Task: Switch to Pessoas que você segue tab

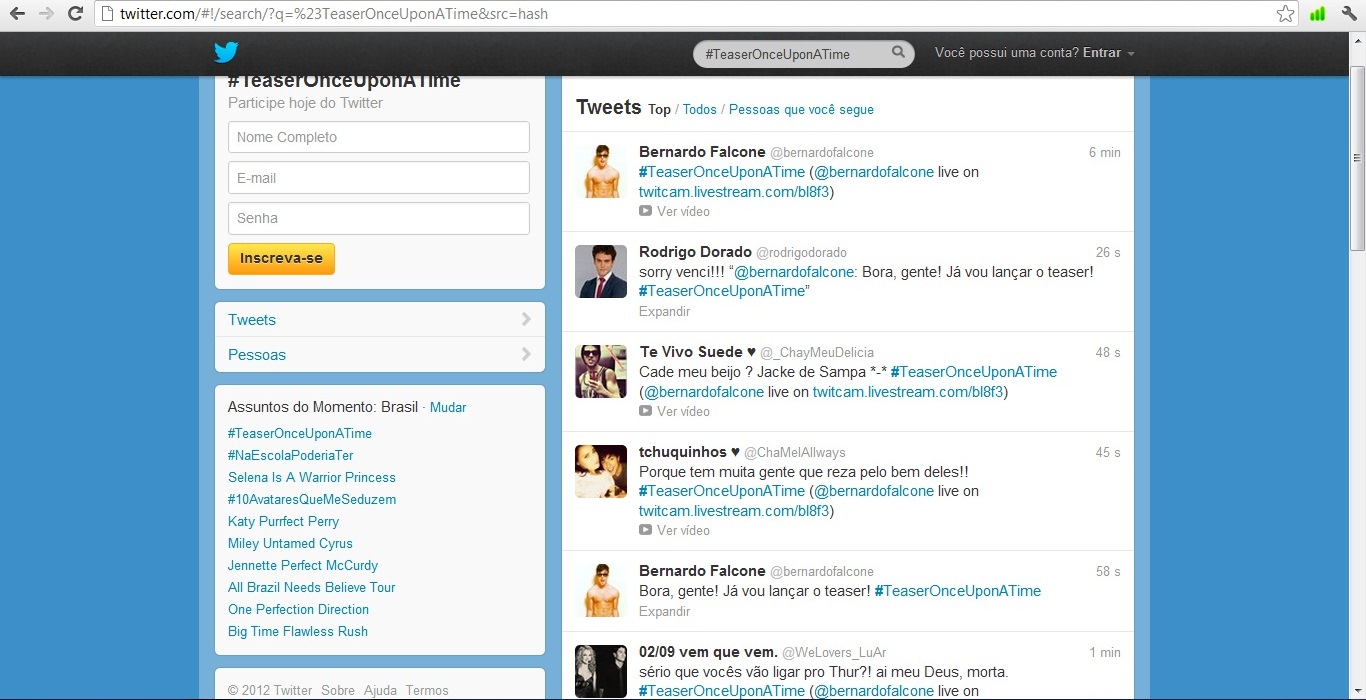Action: point(801,110)
